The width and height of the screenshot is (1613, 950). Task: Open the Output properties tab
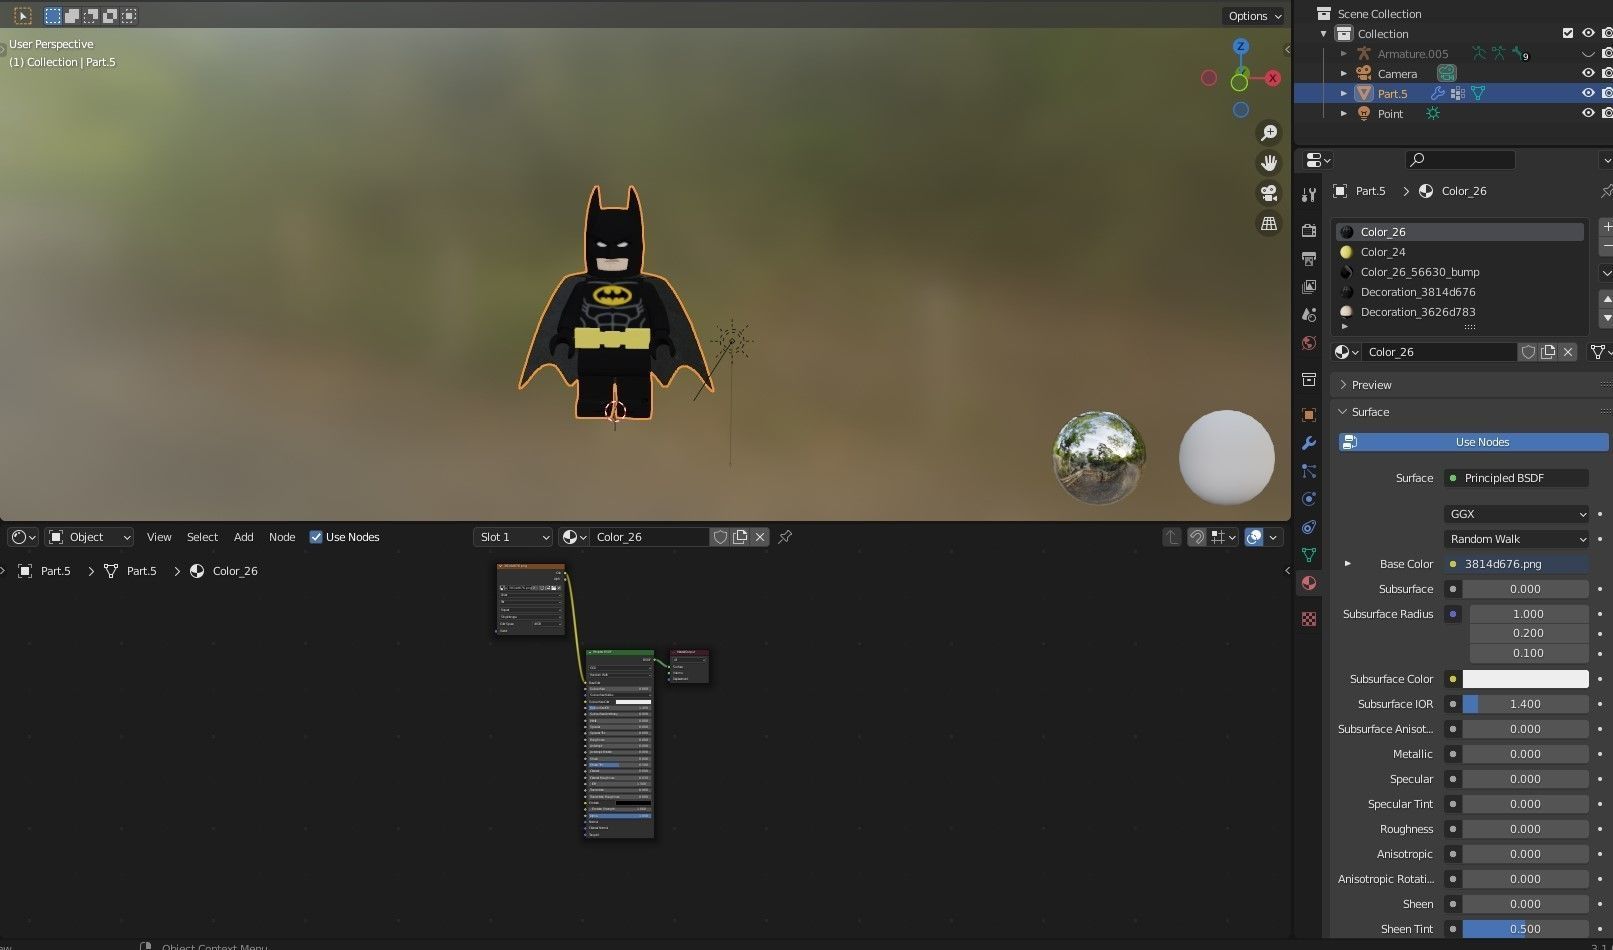1309,258
